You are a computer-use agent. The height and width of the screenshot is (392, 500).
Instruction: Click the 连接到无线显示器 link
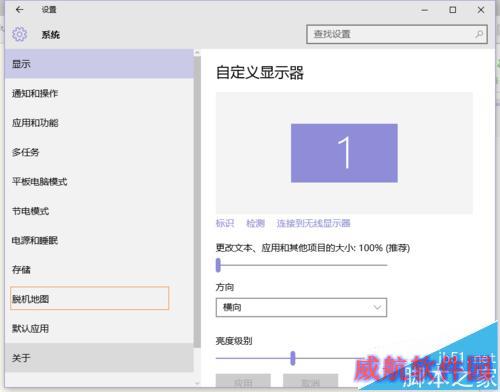click(x=313, y=223)
